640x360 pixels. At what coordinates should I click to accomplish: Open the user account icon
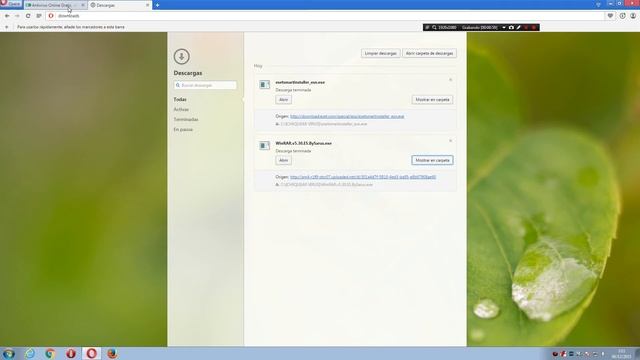pos(633,16)
